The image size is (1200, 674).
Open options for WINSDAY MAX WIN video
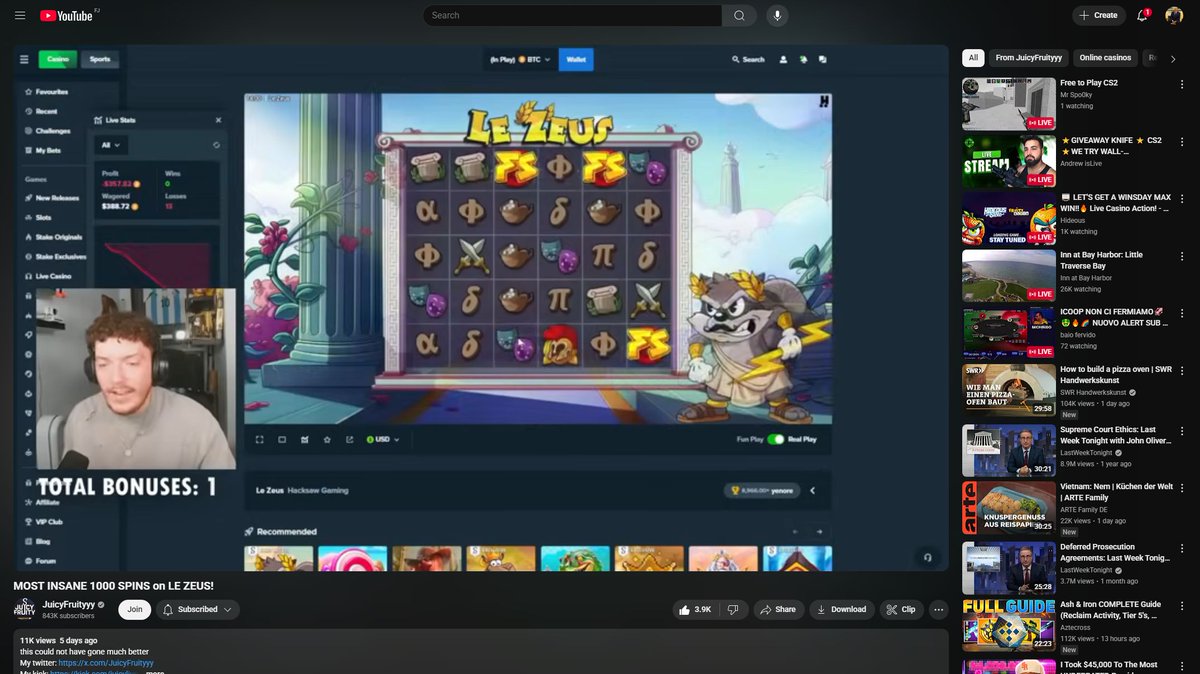1183,199
